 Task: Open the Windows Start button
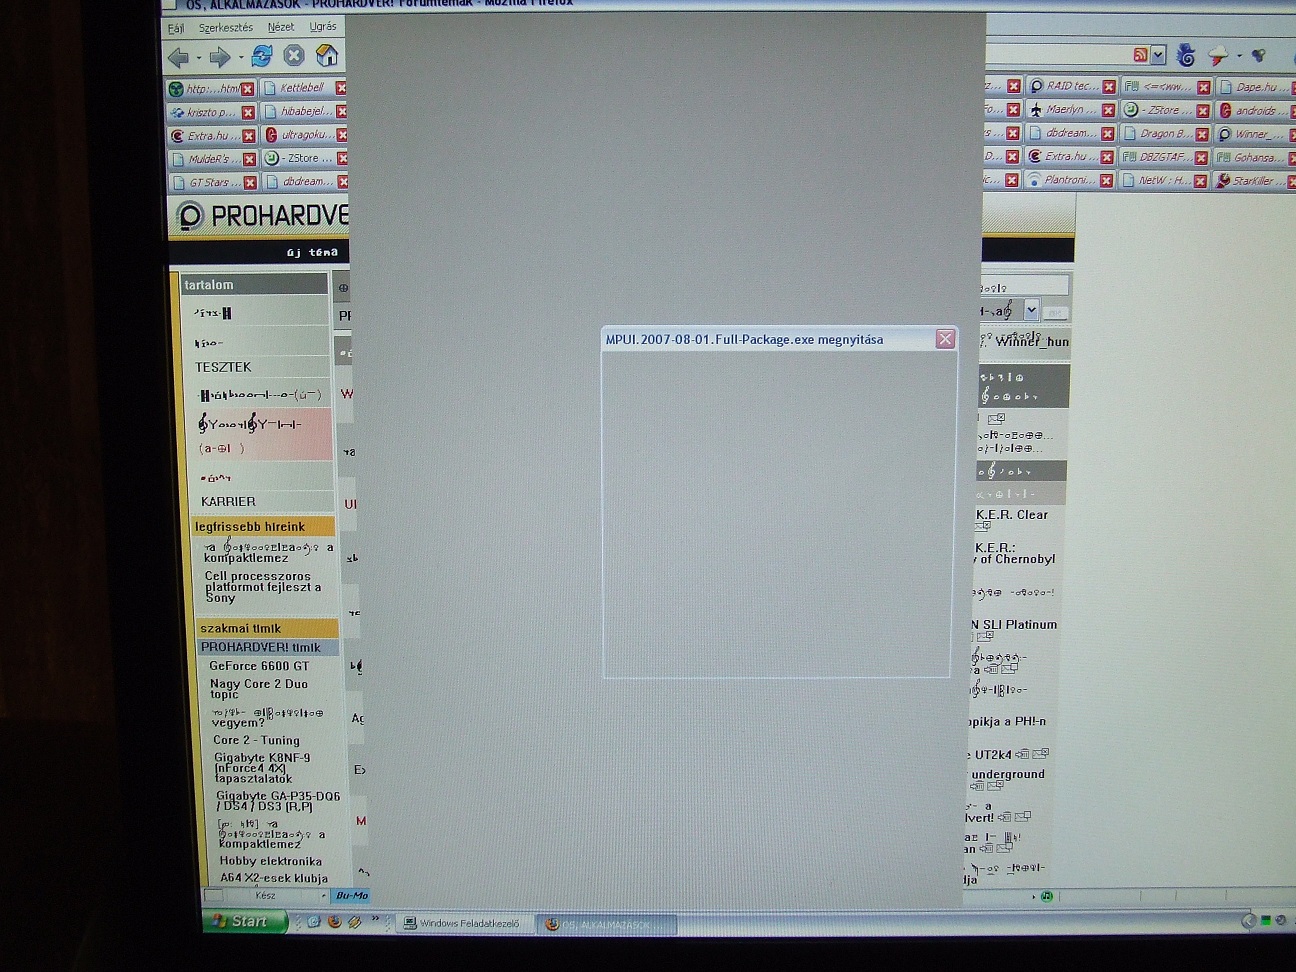(x=244, y=921)
